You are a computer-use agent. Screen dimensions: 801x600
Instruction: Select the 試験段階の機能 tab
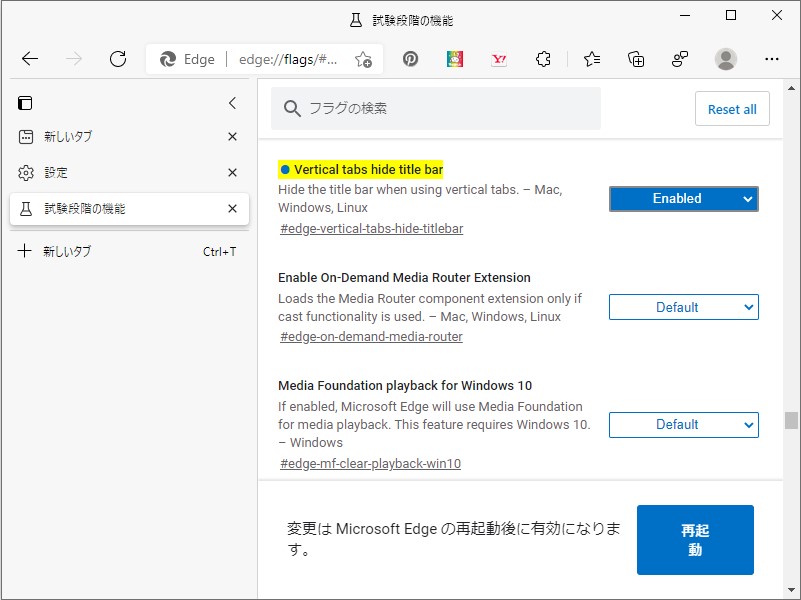[x=129, y=209]
